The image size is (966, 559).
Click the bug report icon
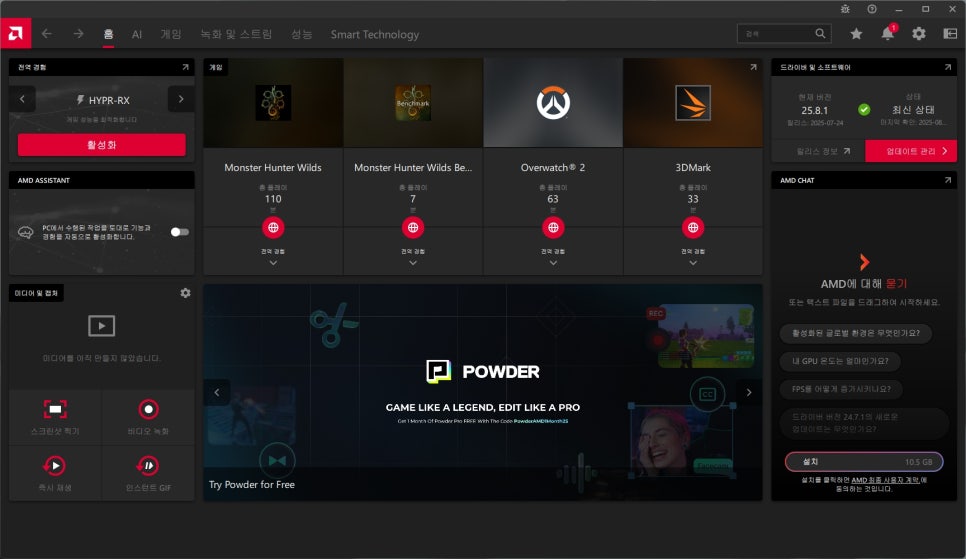click(845, 9)
